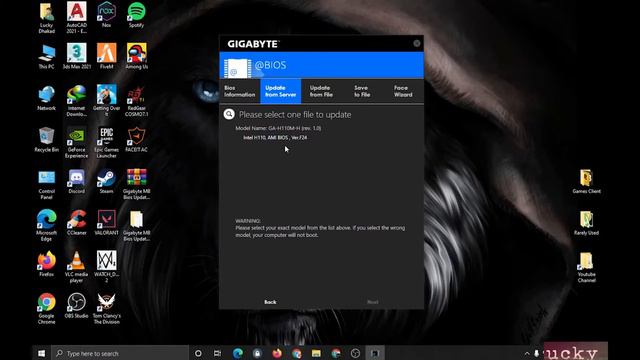Open the Epic Games Launcher shortcut
The image size is (640, 360).
(107, 143)
